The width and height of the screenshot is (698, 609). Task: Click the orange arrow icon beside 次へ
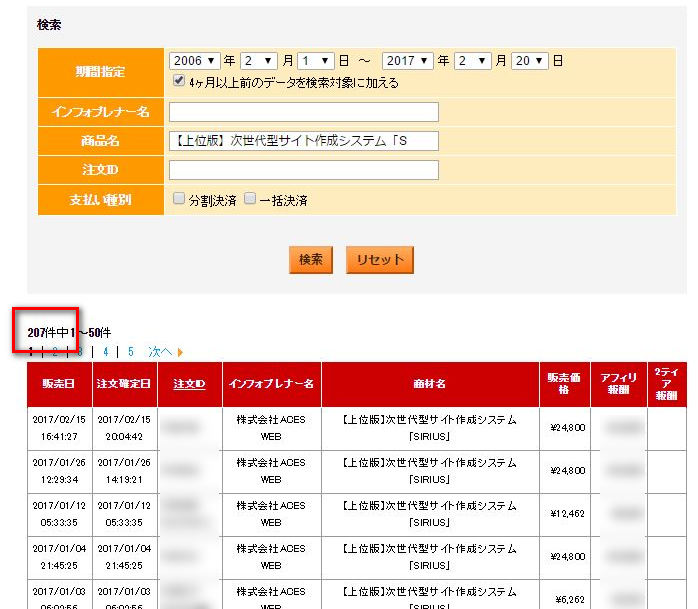pos(180,352)
